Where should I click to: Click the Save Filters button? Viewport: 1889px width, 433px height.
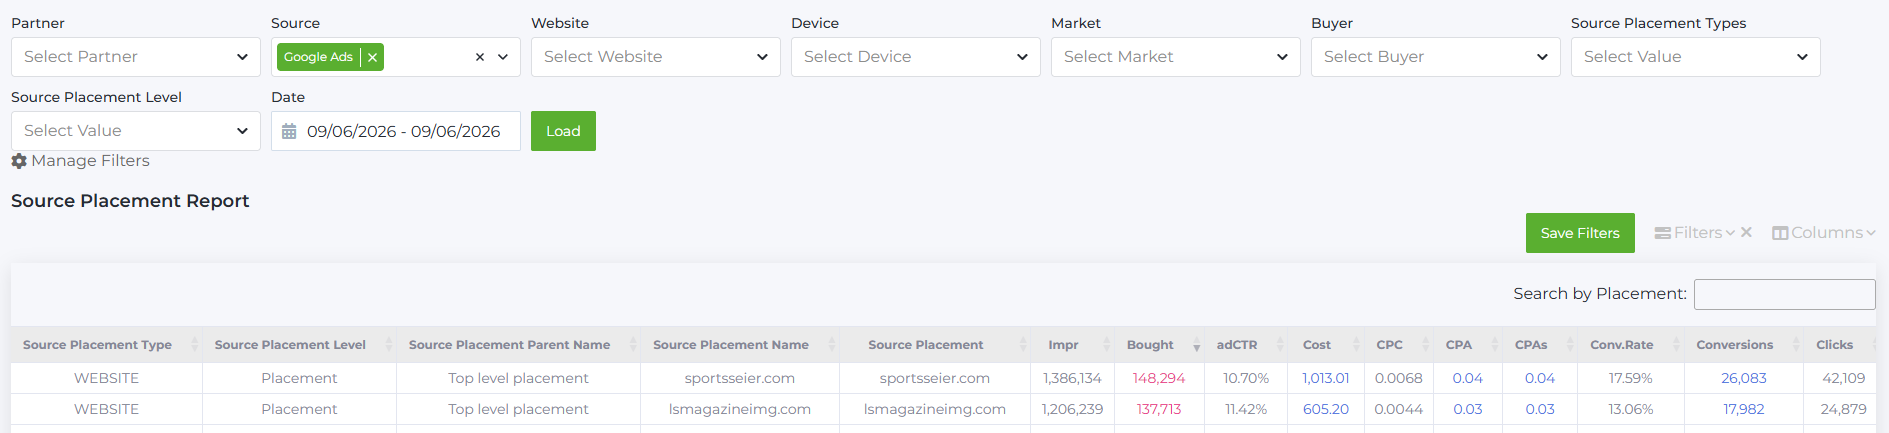[x=1580, y=233]
